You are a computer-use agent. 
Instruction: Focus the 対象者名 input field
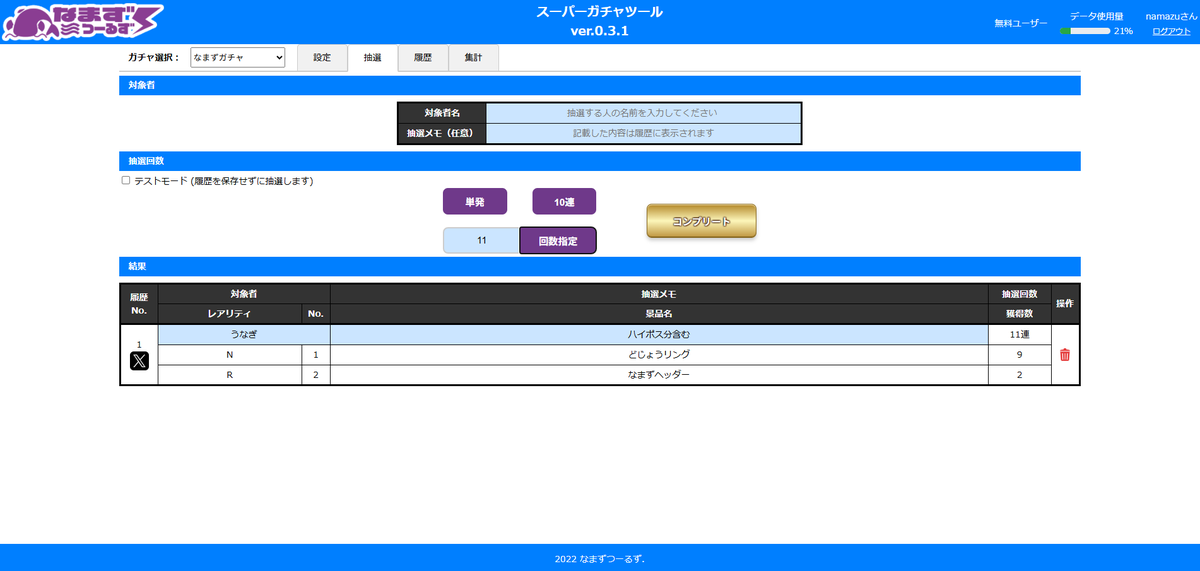(x=643, y=113)
